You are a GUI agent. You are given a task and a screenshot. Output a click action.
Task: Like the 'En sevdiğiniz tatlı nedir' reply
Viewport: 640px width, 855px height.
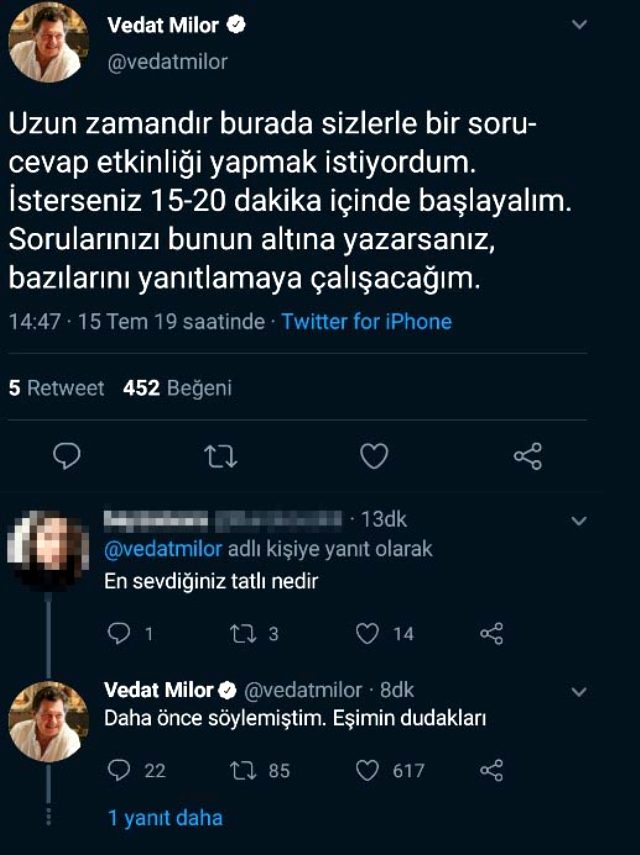(368, 633)
